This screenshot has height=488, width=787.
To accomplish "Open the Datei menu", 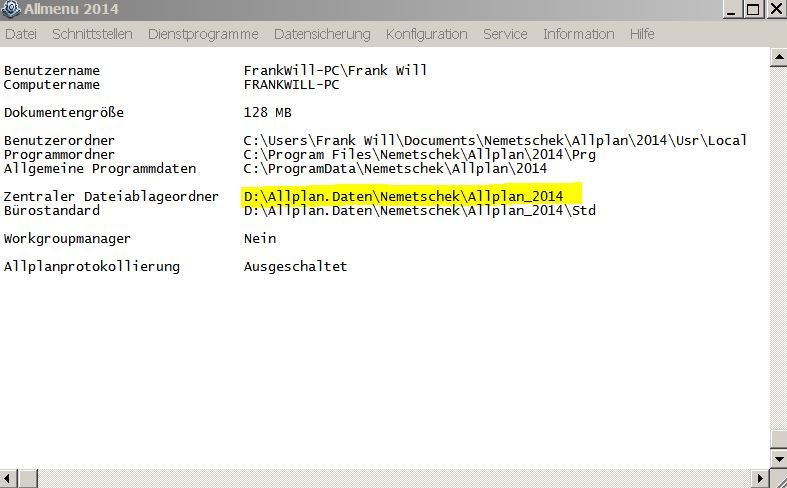I will (21, 34).
